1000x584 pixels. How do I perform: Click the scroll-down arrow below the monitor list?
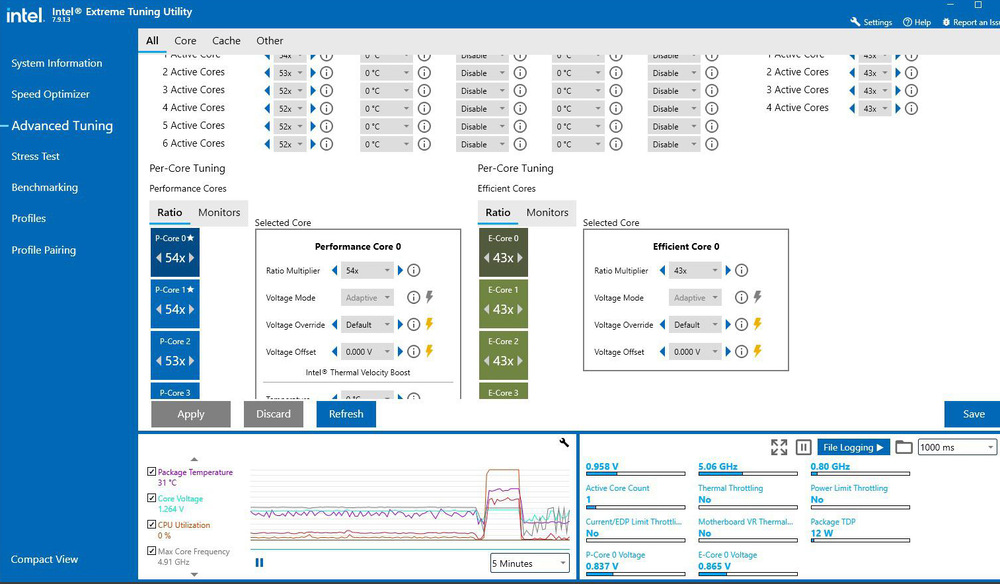[195, 574]
